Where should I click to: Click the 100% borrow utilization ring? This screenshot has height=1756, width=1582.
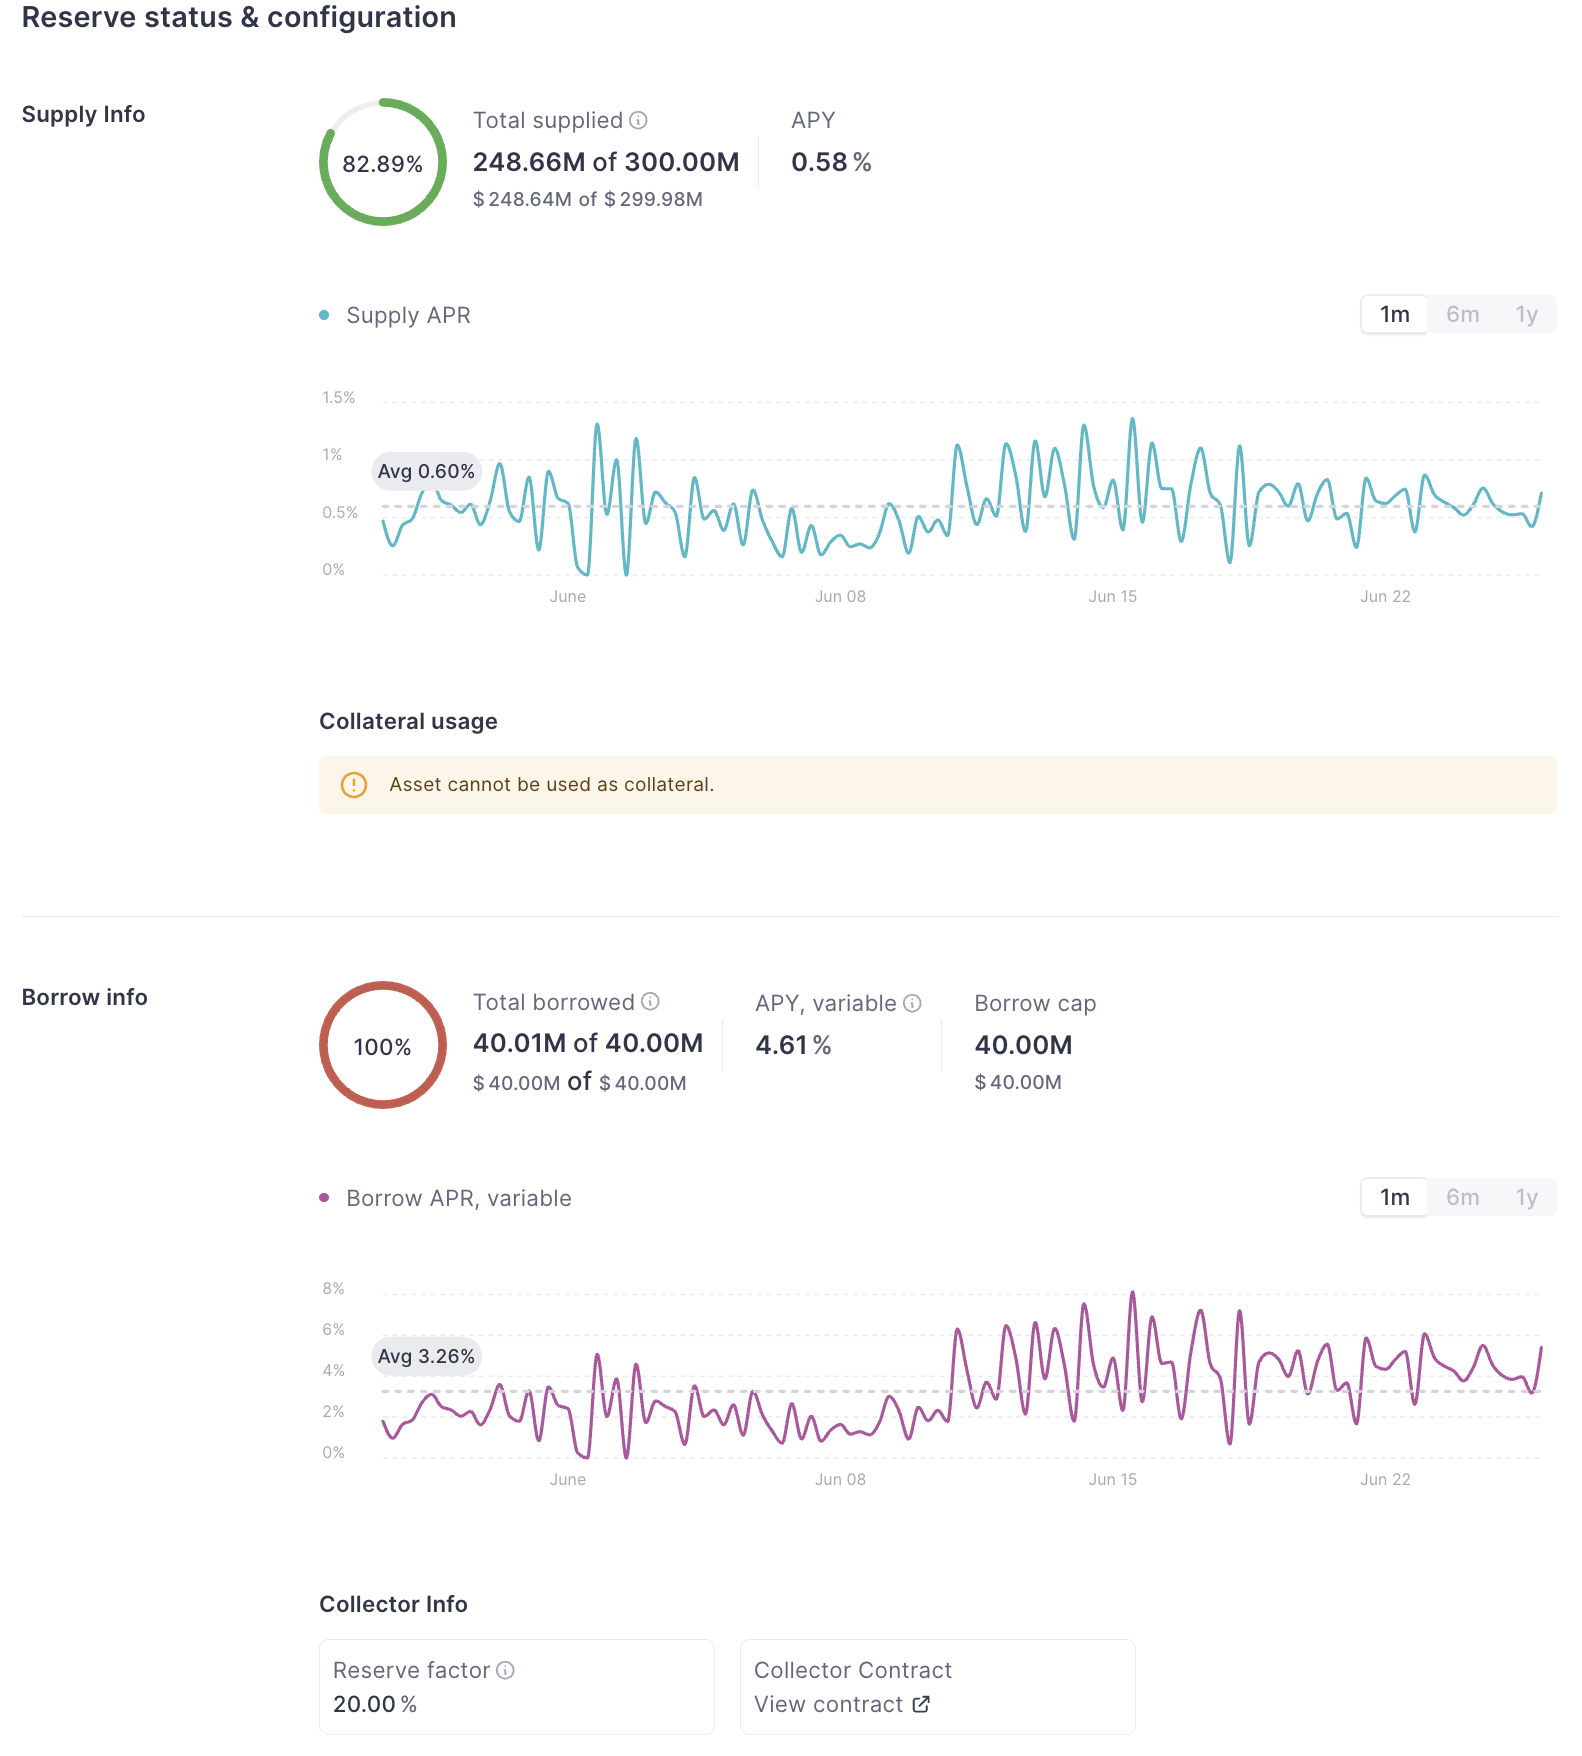[x=383, y=1046]
